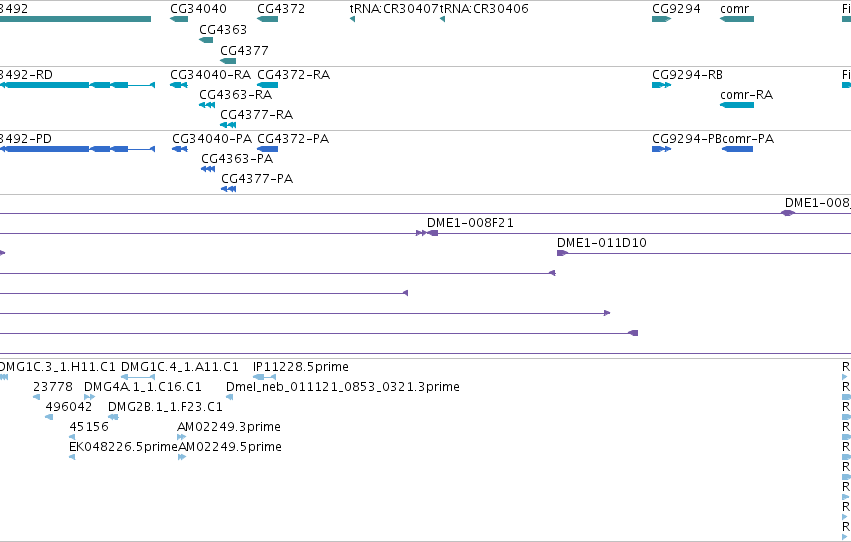Select the CG4377 gene label
Image resolution: width=851 pixels, height=542 pixels.
[x=244, y=50]
